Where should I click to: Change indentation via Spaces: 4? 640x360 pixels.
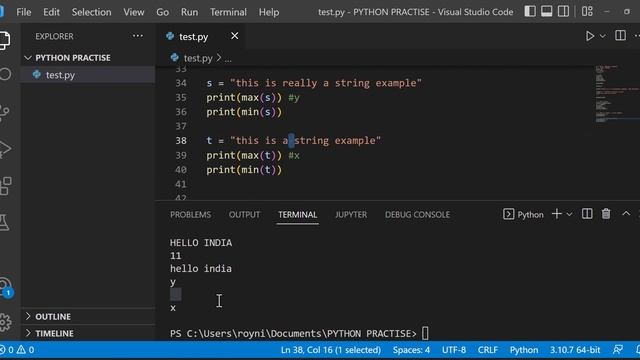[x=411, y=350]
